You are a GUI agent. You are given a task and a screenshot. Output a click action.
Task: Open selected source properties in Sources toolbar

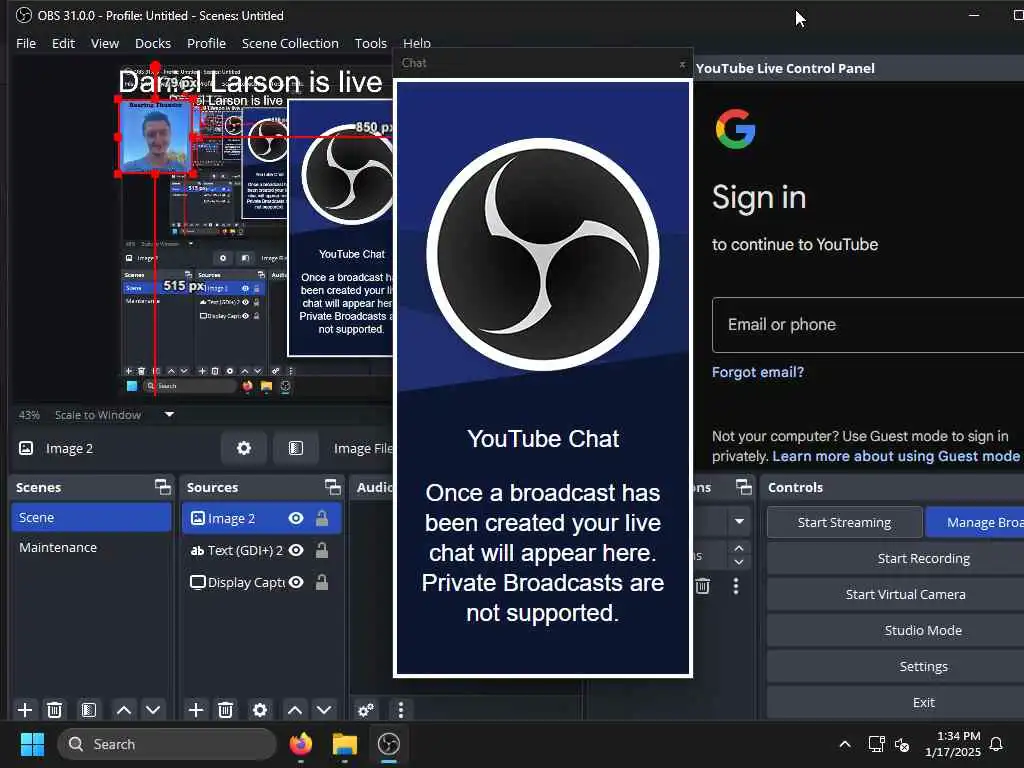click(259, 710)
